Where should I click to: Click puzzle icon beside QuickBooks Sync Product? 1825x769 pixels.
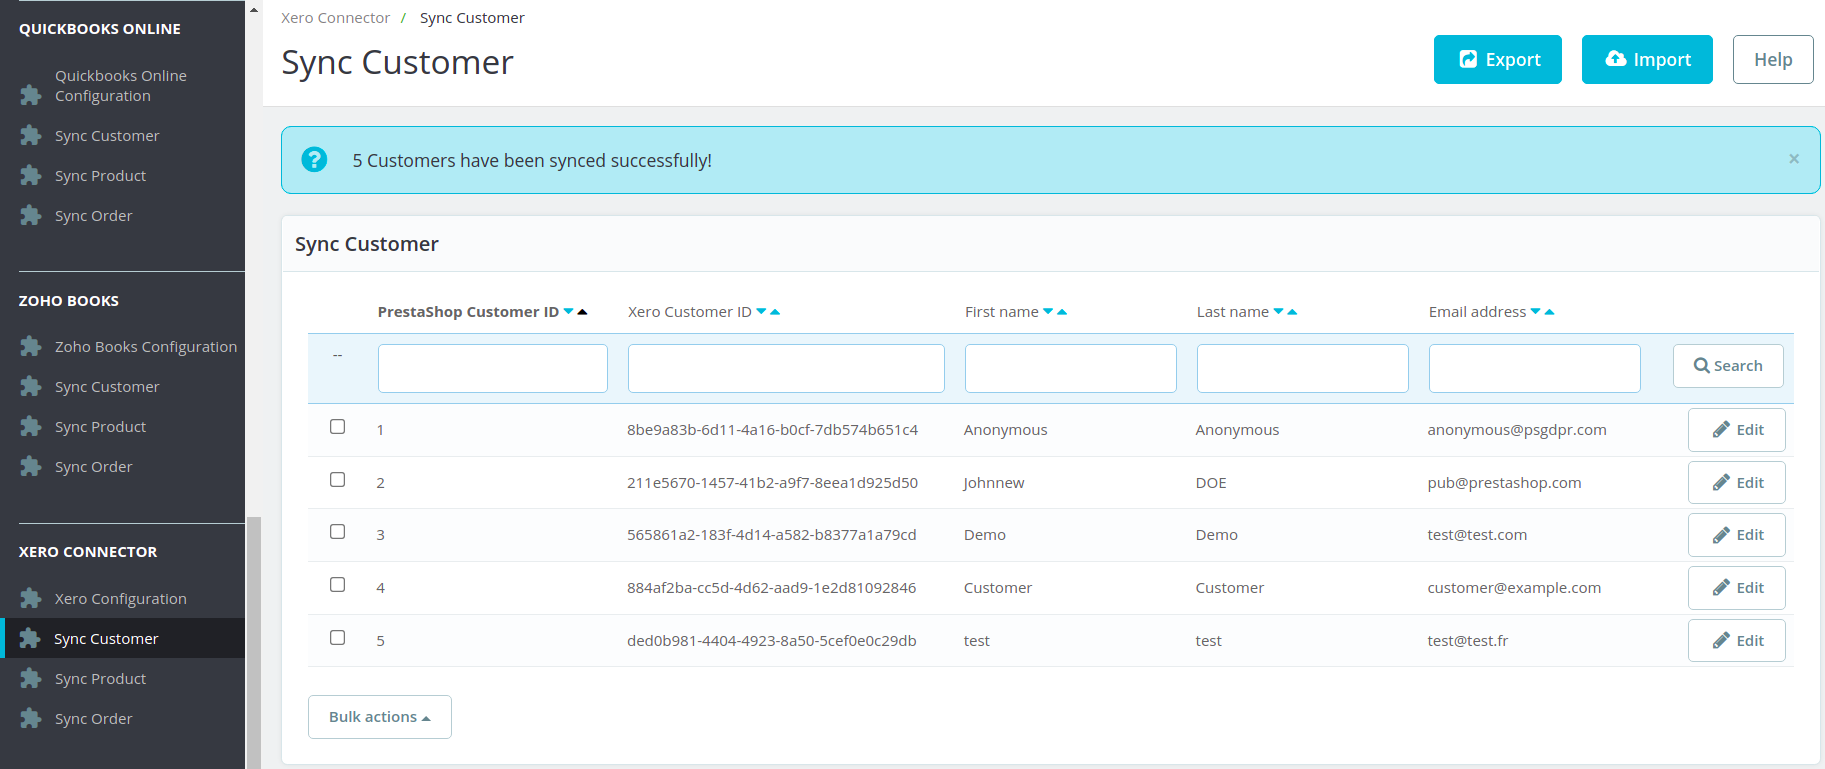tap(31, 175)
